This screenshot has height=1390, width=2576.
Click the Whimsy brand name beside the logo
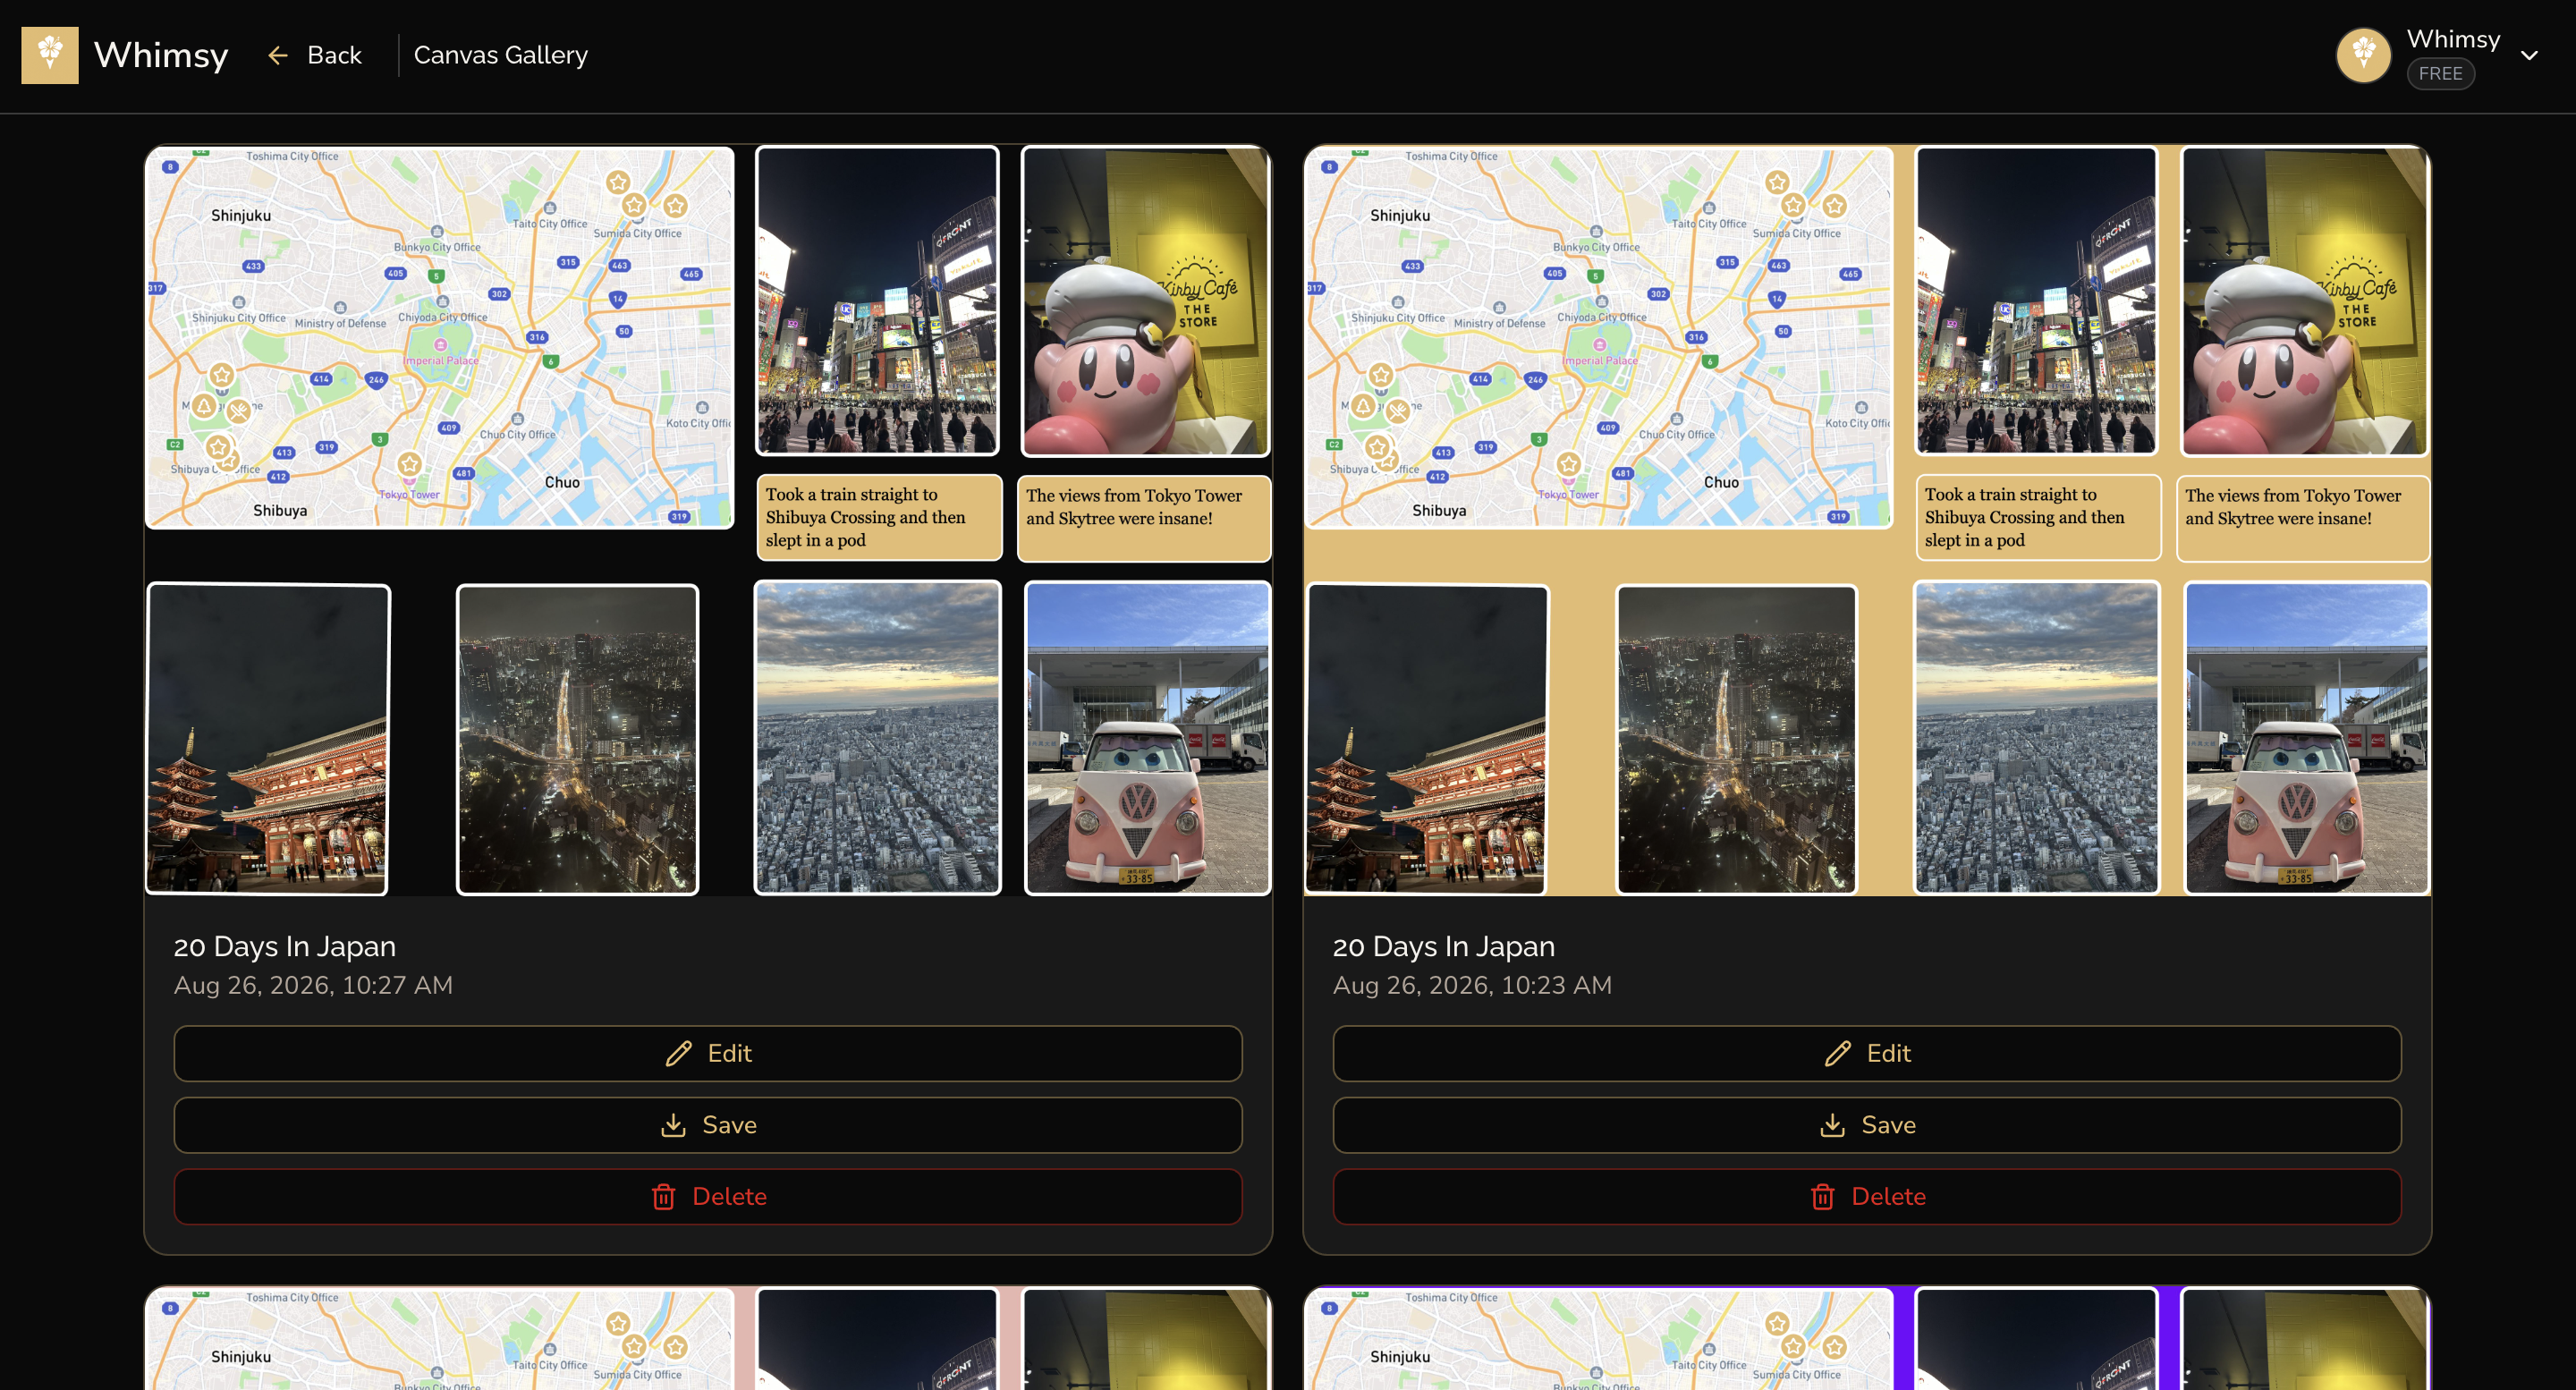point(161,55)
